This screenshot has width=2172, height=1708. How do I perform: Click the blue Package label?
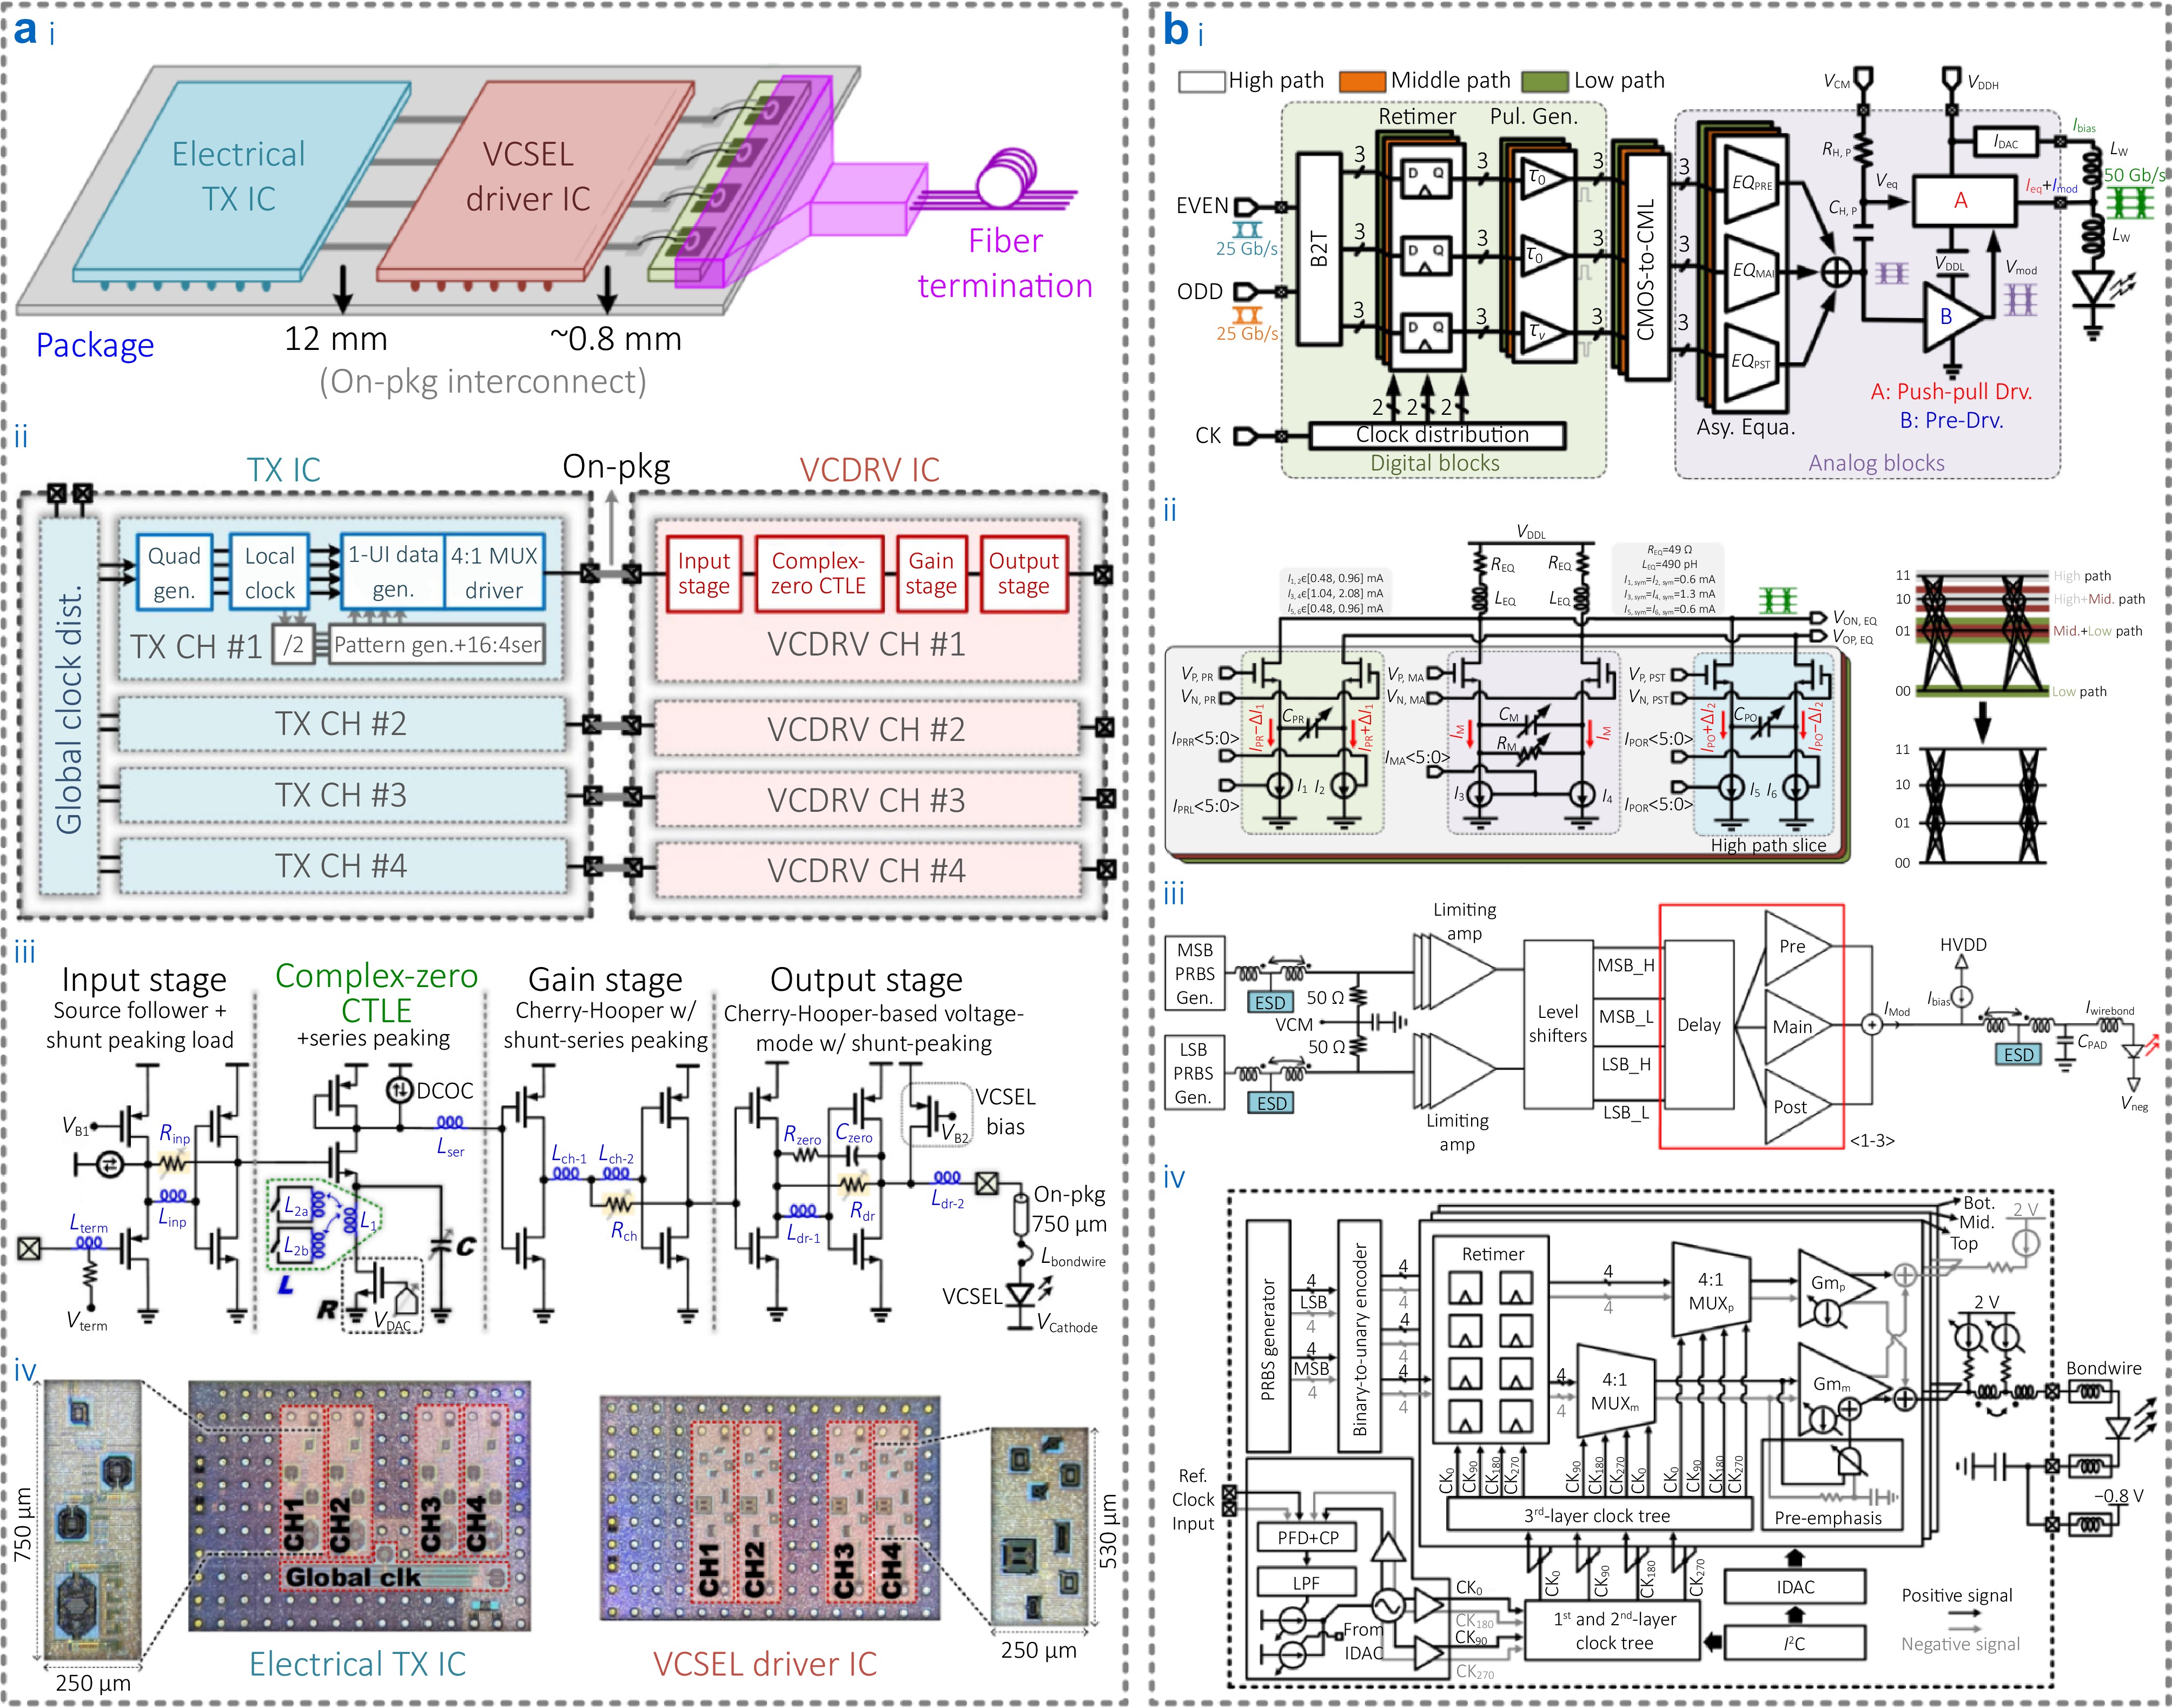point(95,345)
